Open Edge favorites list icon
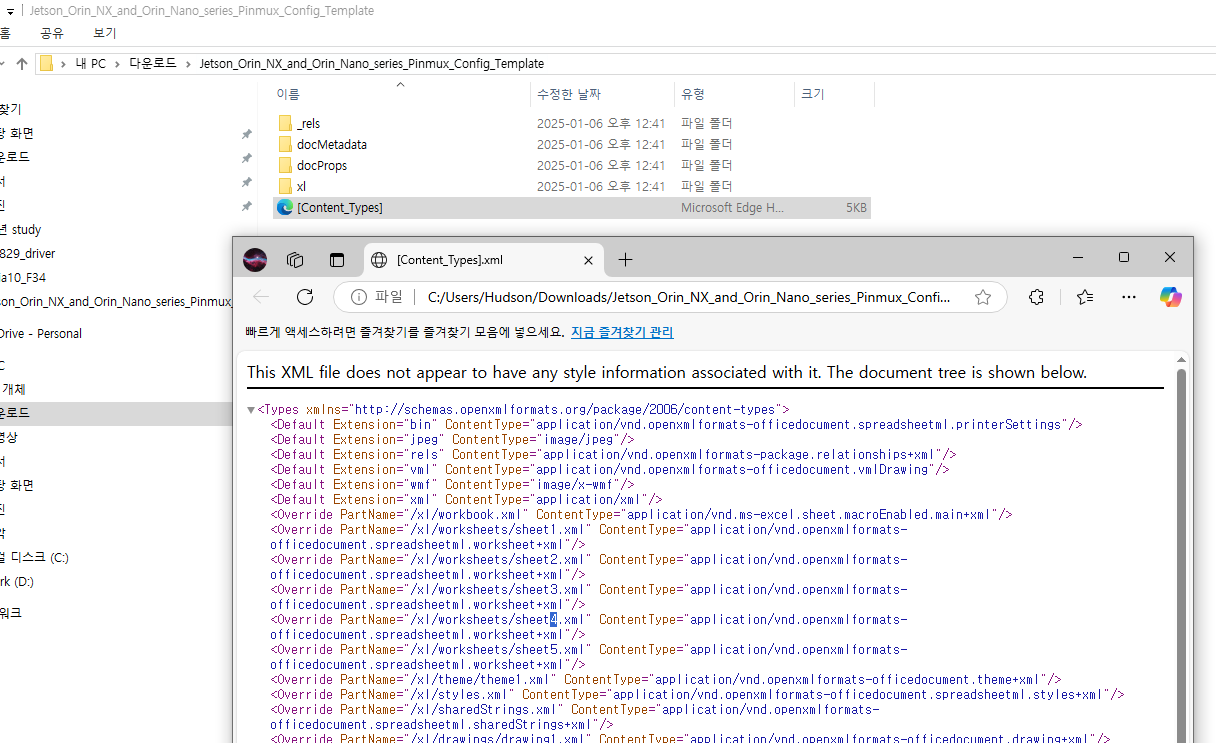Viewport: 1216px width, 743px height. pyautogui.click(x=1085, y=297)
